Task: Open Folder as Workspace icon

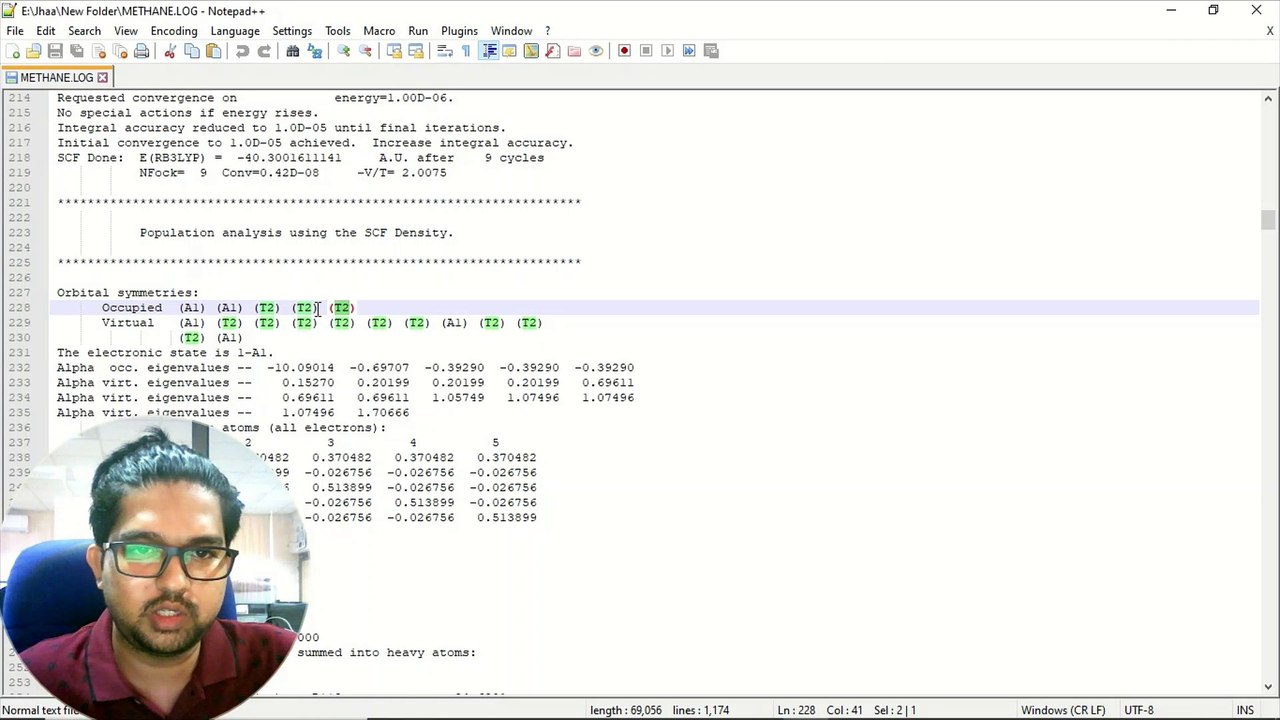Action: (x=574, y=51)
